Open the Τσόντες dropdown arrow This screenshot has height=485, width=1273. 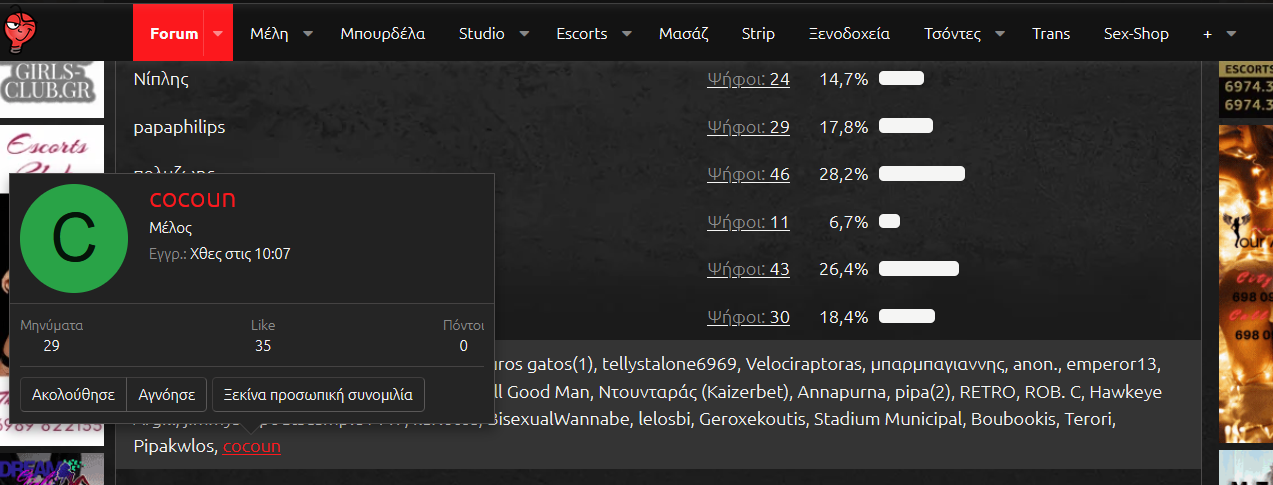click(x=1001, y=33)
